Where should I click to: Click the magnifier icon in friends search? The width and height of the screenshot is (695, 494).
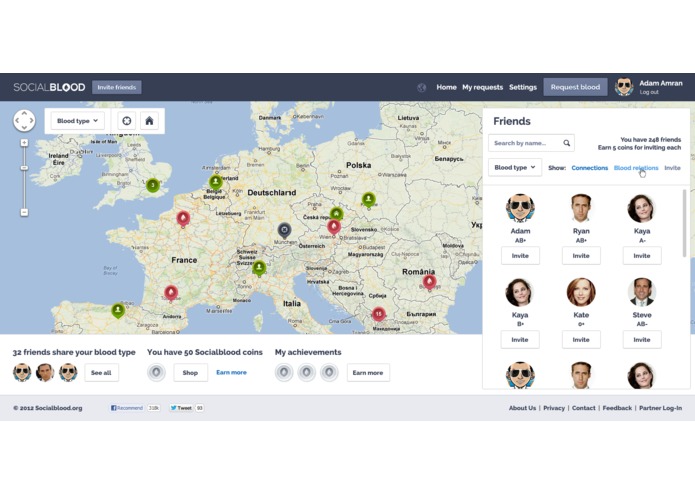point(566,143)
